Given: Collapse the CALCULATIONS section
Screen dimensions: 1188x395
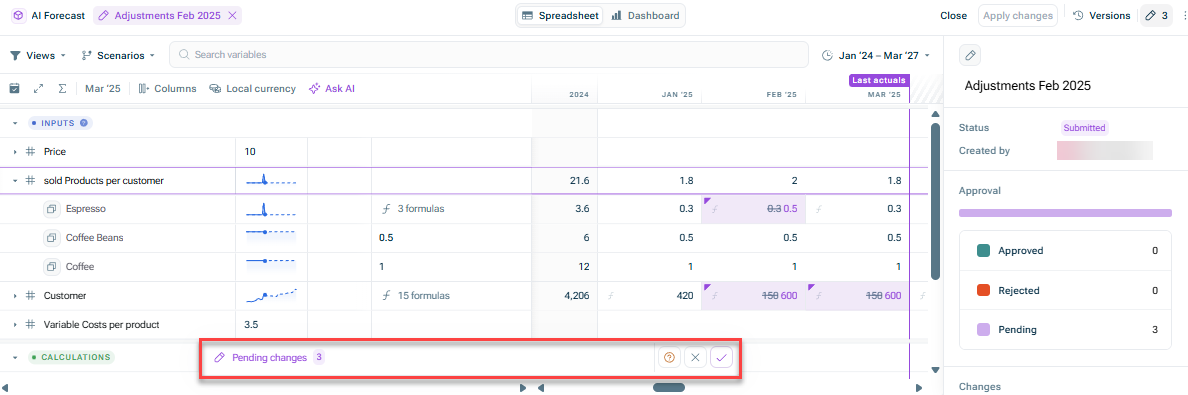Looking at the screenshot, I should (14, 357).
